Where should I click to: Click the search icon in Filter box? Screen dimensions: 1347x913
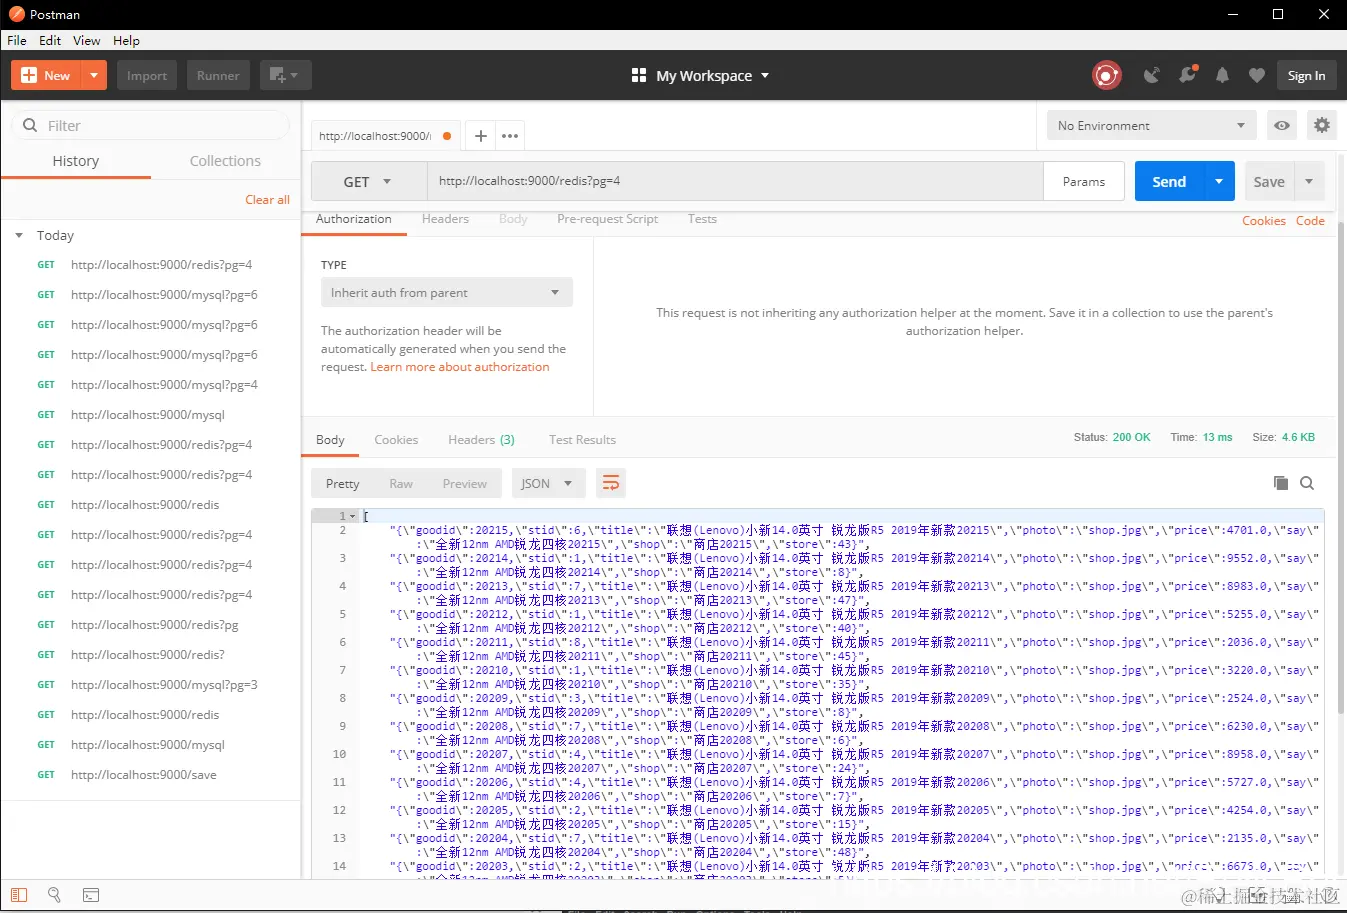pos(30,126)
